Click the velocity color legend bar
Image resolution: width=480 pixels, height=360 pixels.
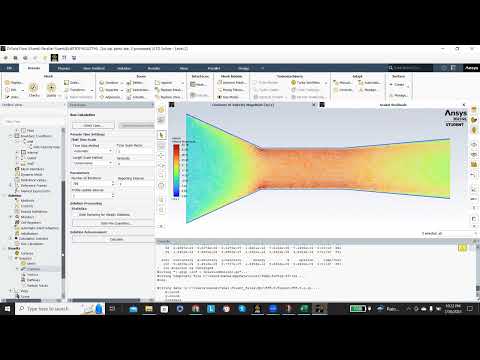[x=176, y=170]
